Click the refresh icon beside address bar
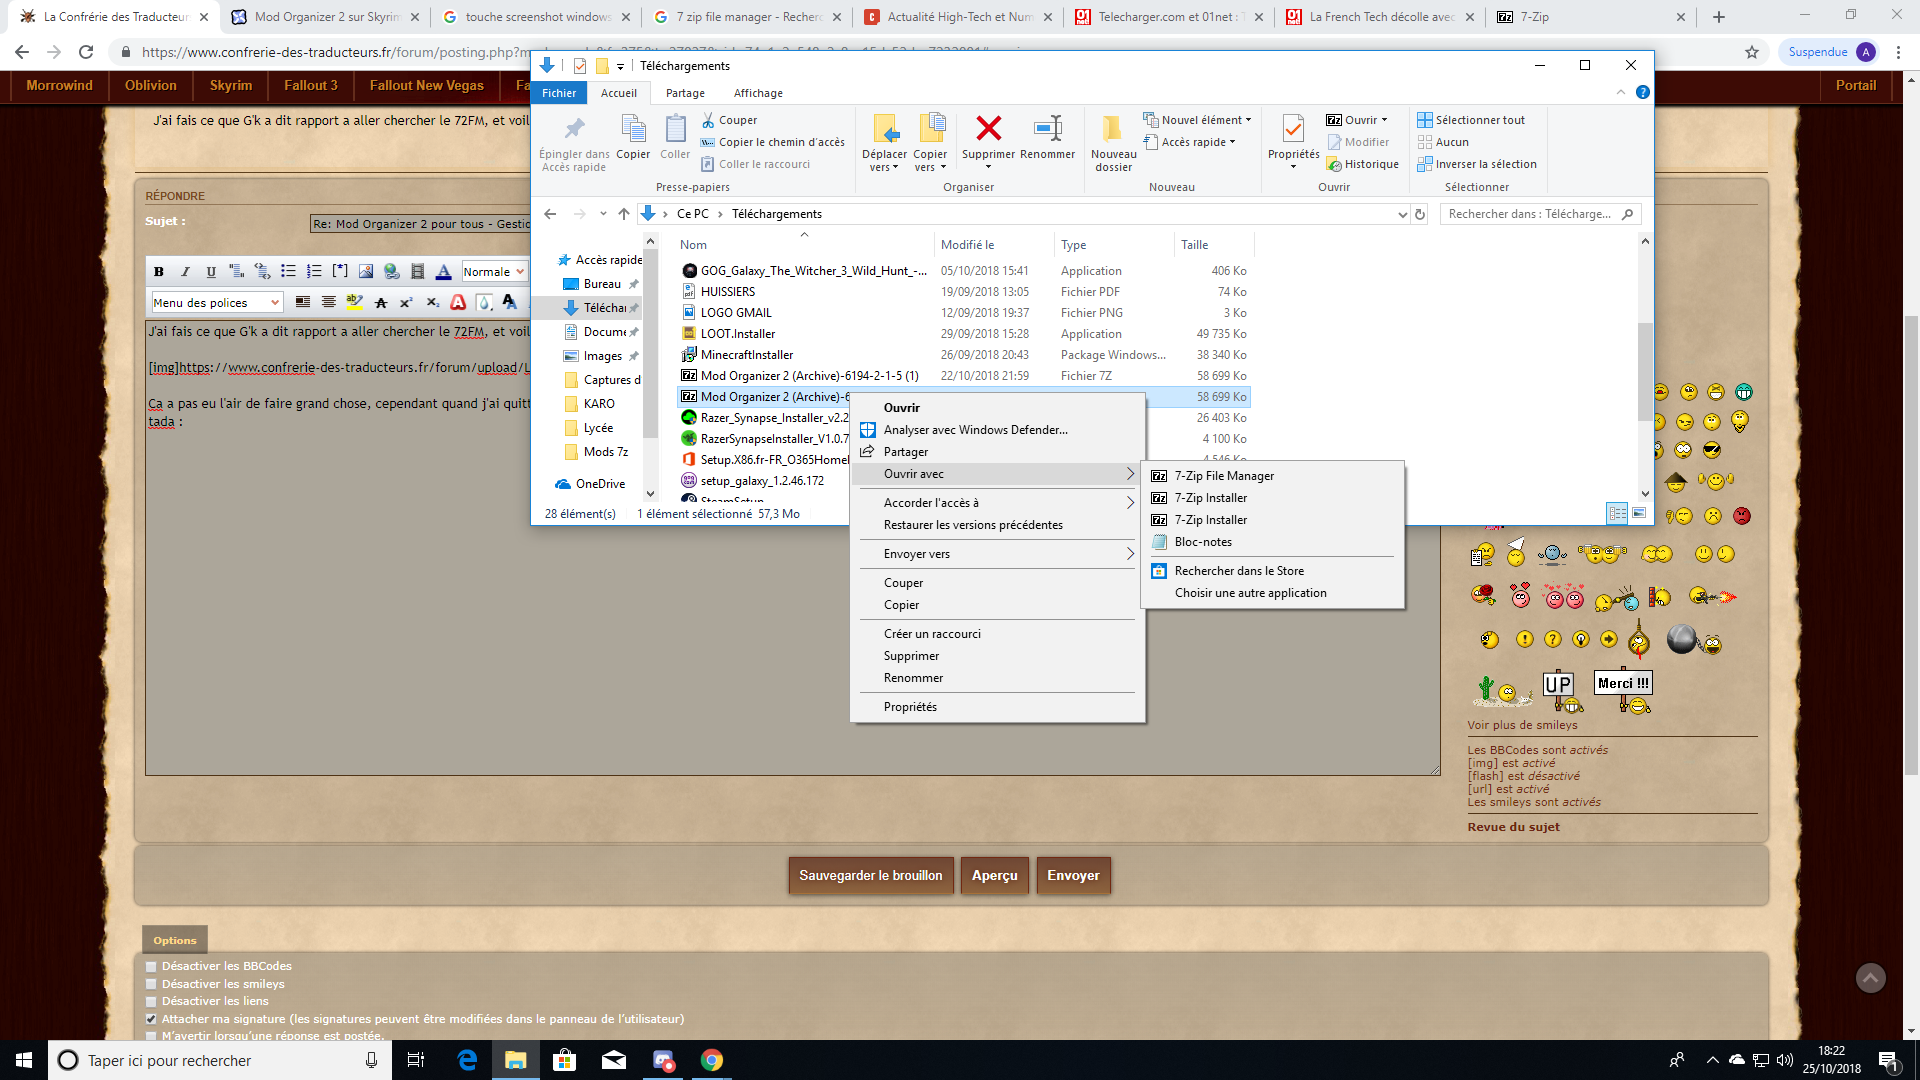The image size is (1920, 1080). (1419, 214)
